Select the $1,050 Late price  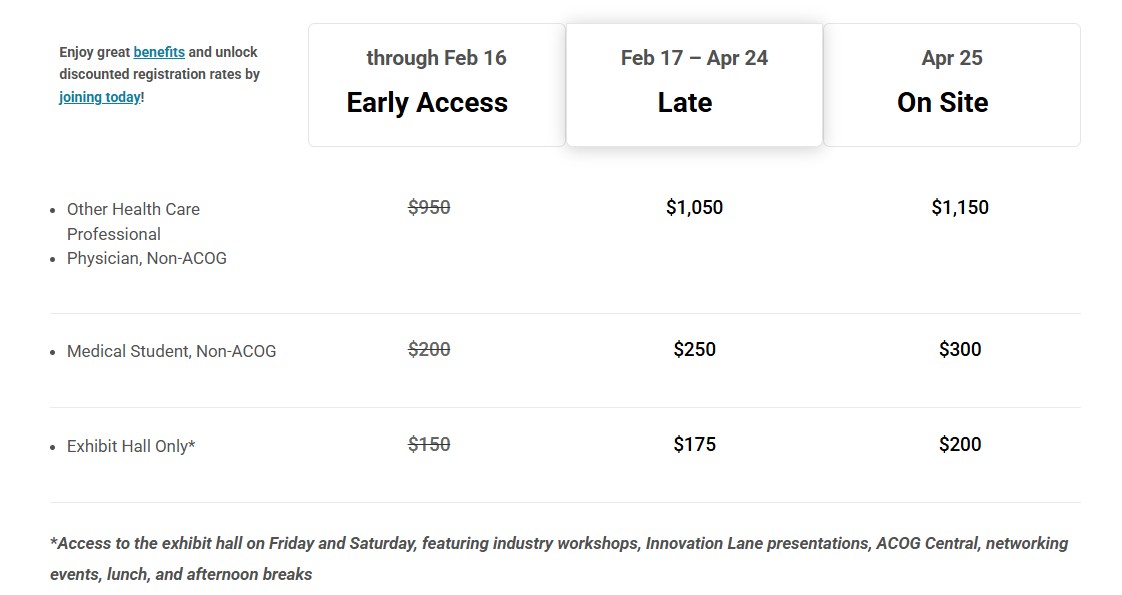(x=694, y=207)
